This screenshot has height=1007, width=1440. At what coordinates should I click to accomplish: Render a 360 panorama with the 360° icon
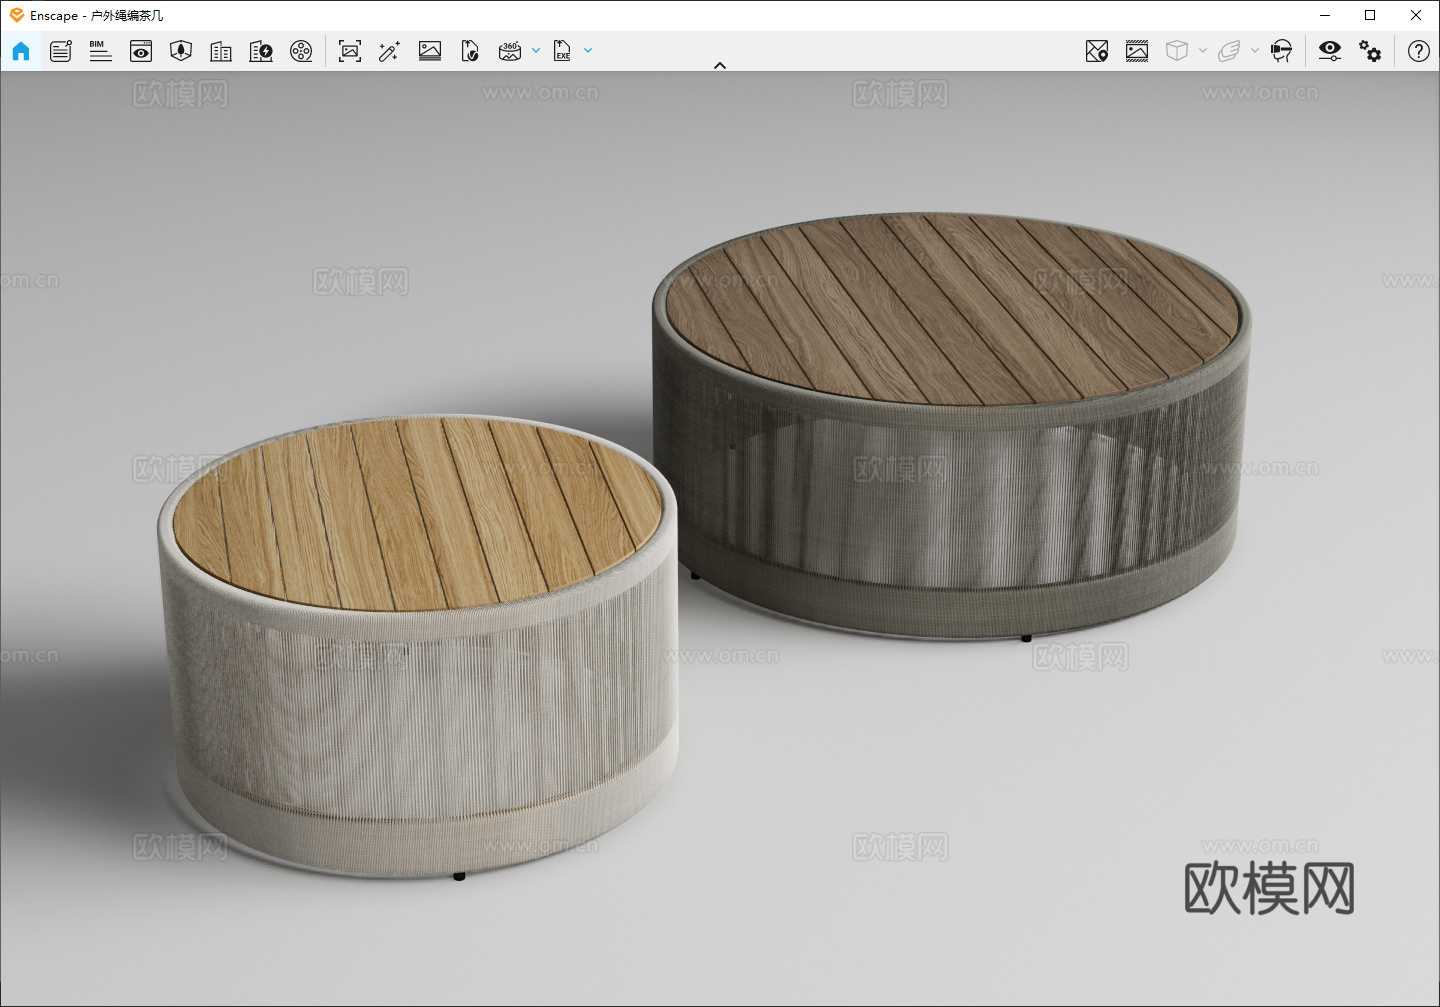510,51
